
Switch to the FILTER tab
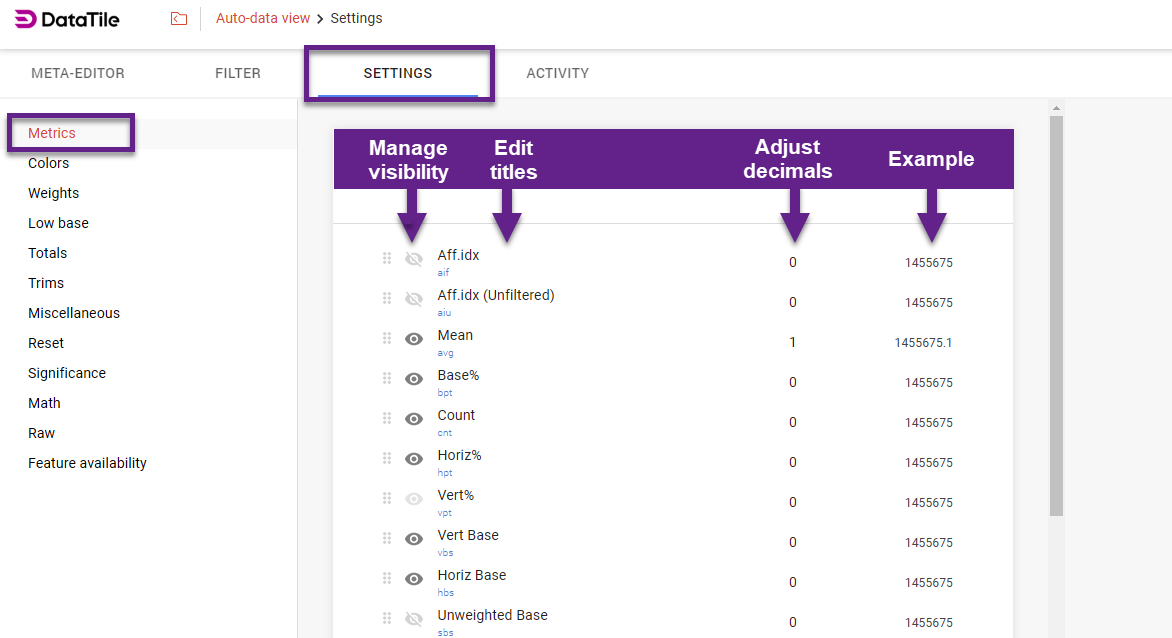tap(237, 73)
